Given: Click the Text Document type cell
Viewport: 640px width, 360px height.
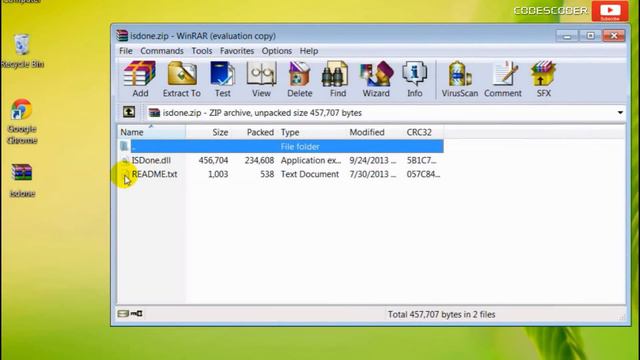Looking at the screenshot, I should [x=310, y=174].
